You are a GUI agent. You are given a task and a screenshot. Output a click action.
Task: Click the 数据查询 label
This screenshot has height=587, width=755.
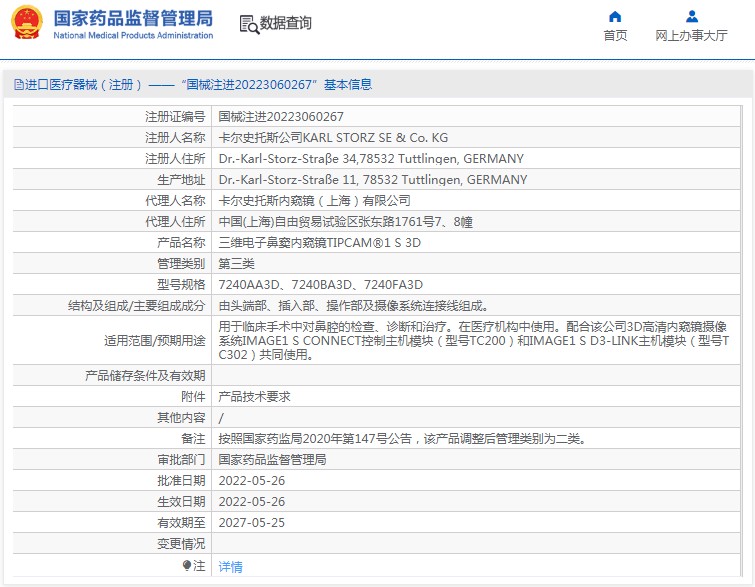[286, 23]
